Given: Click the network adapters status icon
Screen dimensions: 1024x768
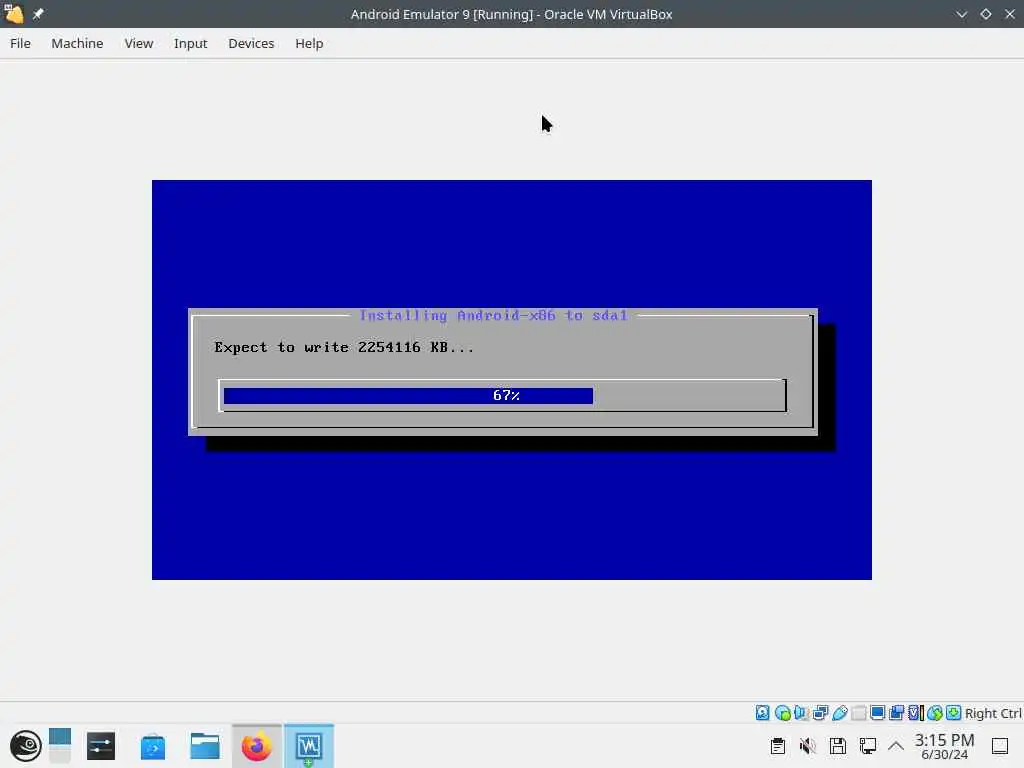Looking at the screenshot, I should click(x=820, y=712).
